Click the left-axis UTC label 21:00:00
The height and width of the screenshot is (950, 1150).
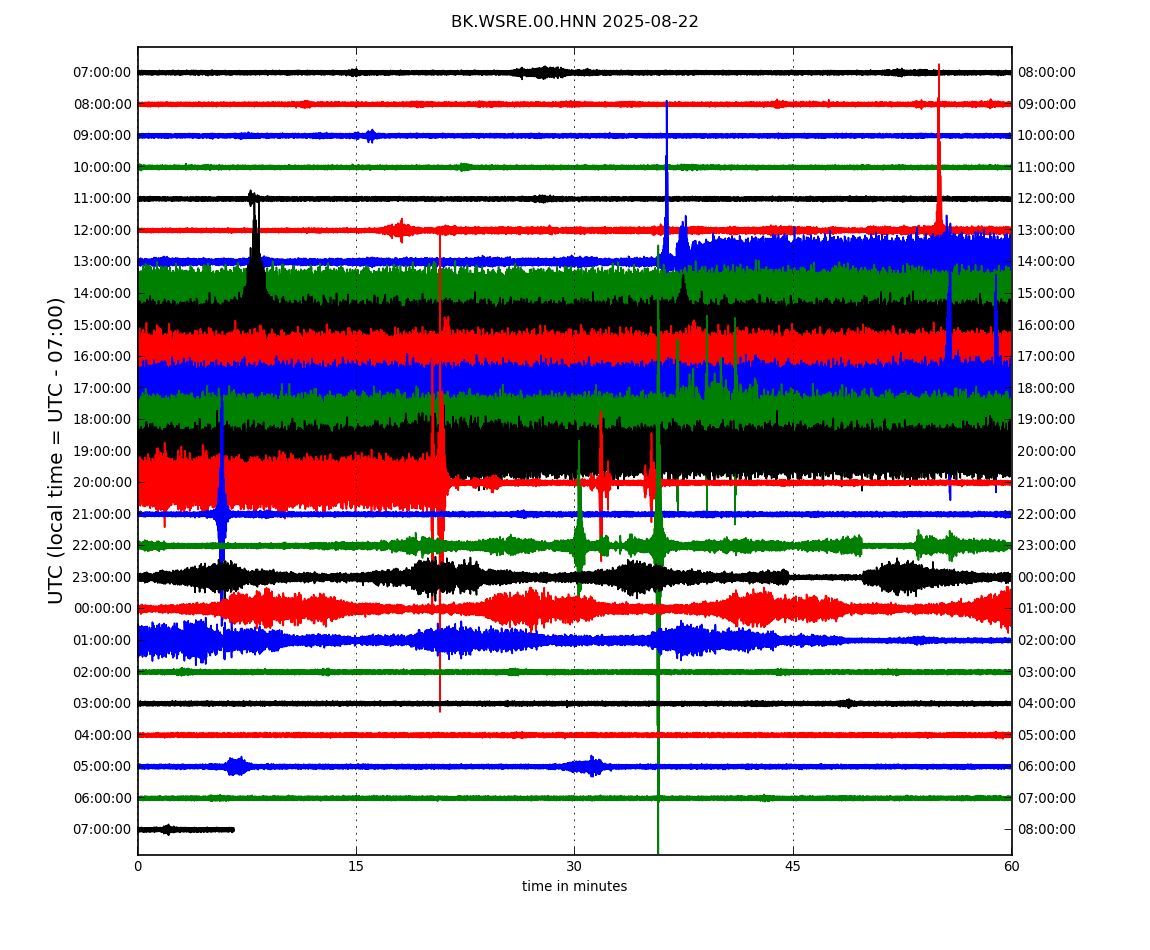point(102,514)
